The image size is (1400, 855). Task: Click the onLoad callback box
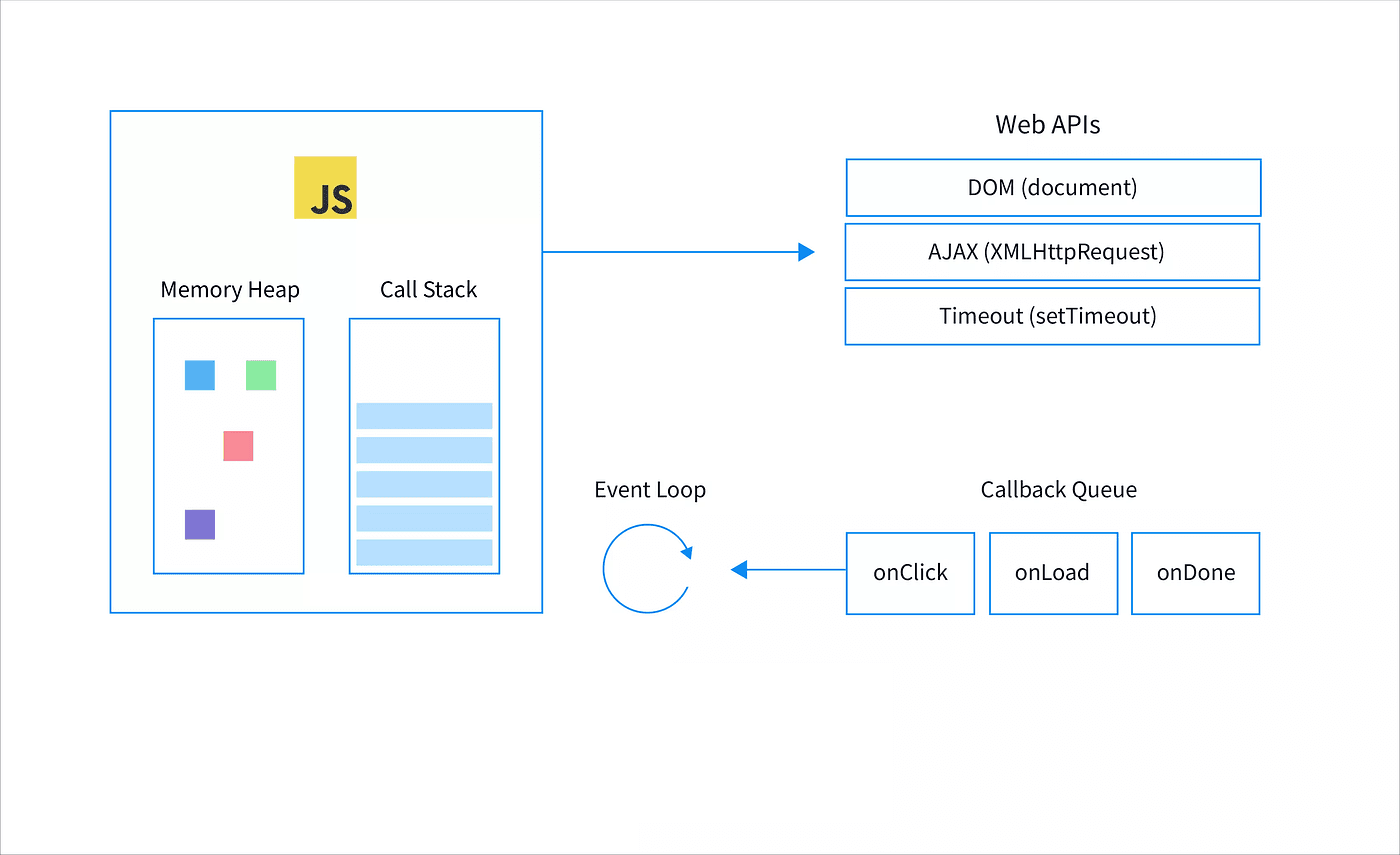(x=1053, y=573)
